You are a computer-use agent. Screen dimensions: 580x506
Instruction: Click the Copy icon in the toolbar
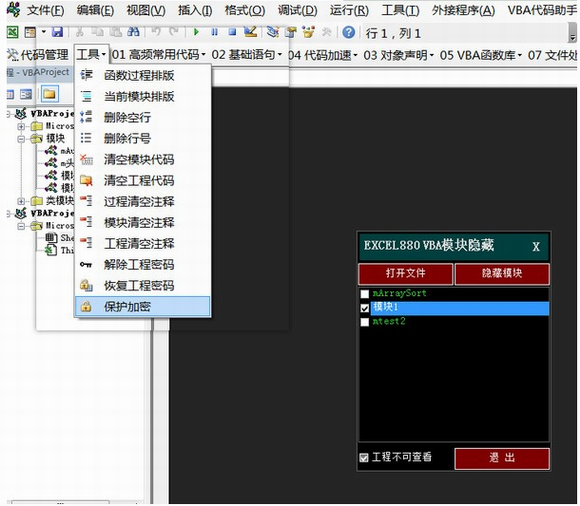pyautogui.click(x=98, y=32)
